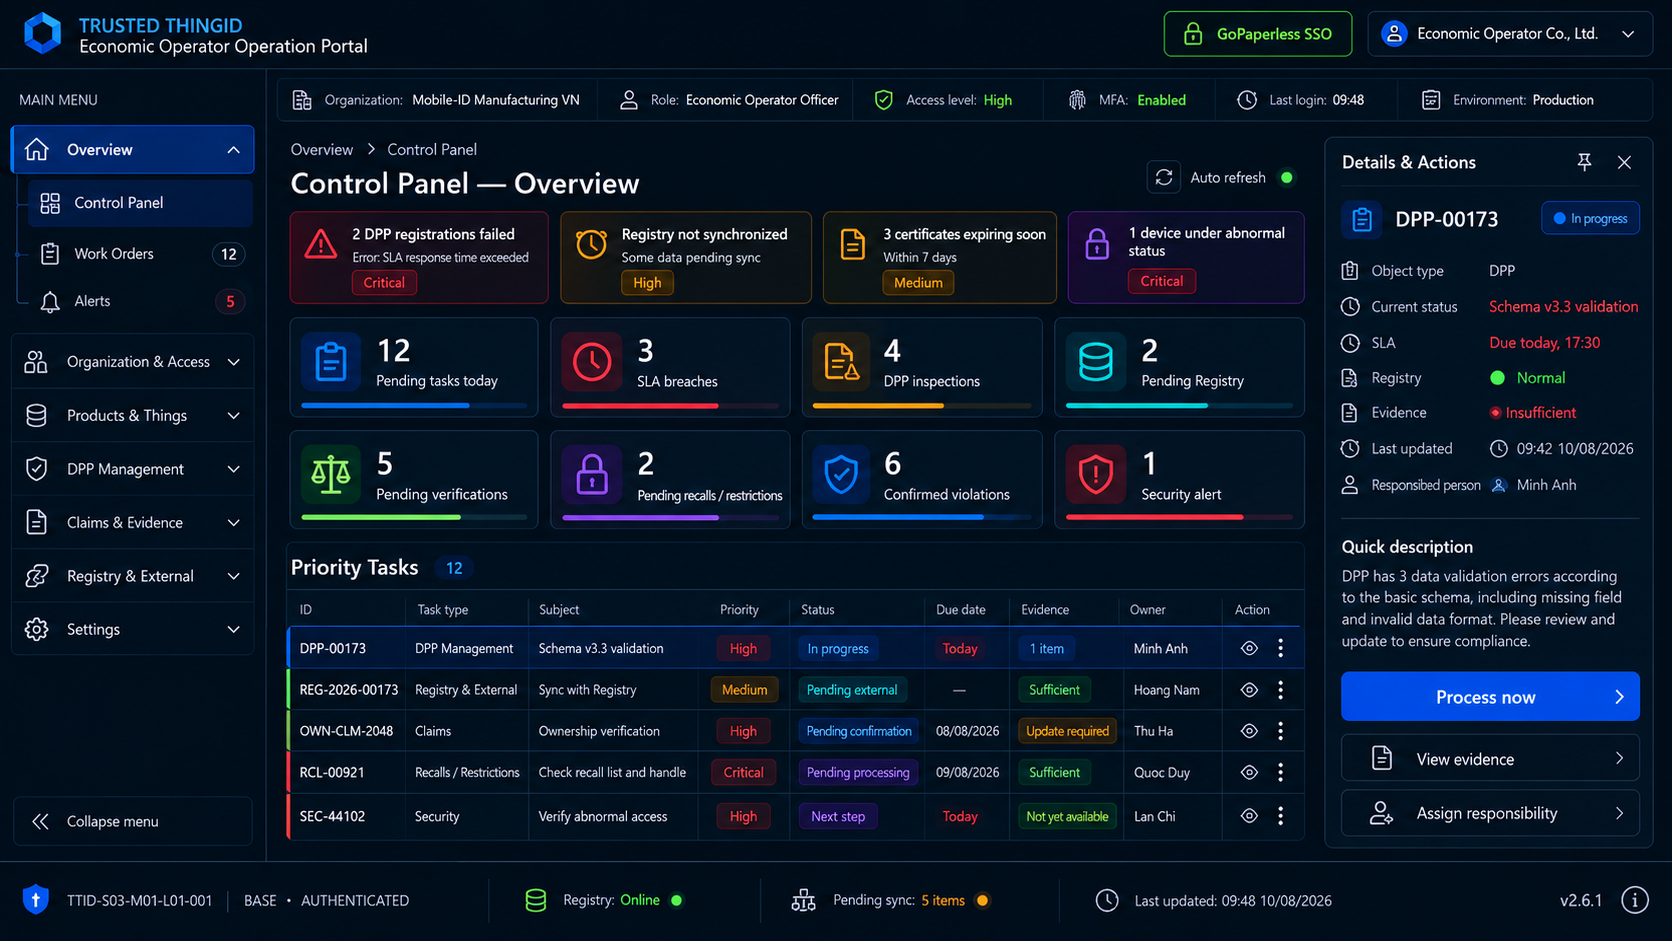
Task: Click the View evidence button
Action: 1490,759
